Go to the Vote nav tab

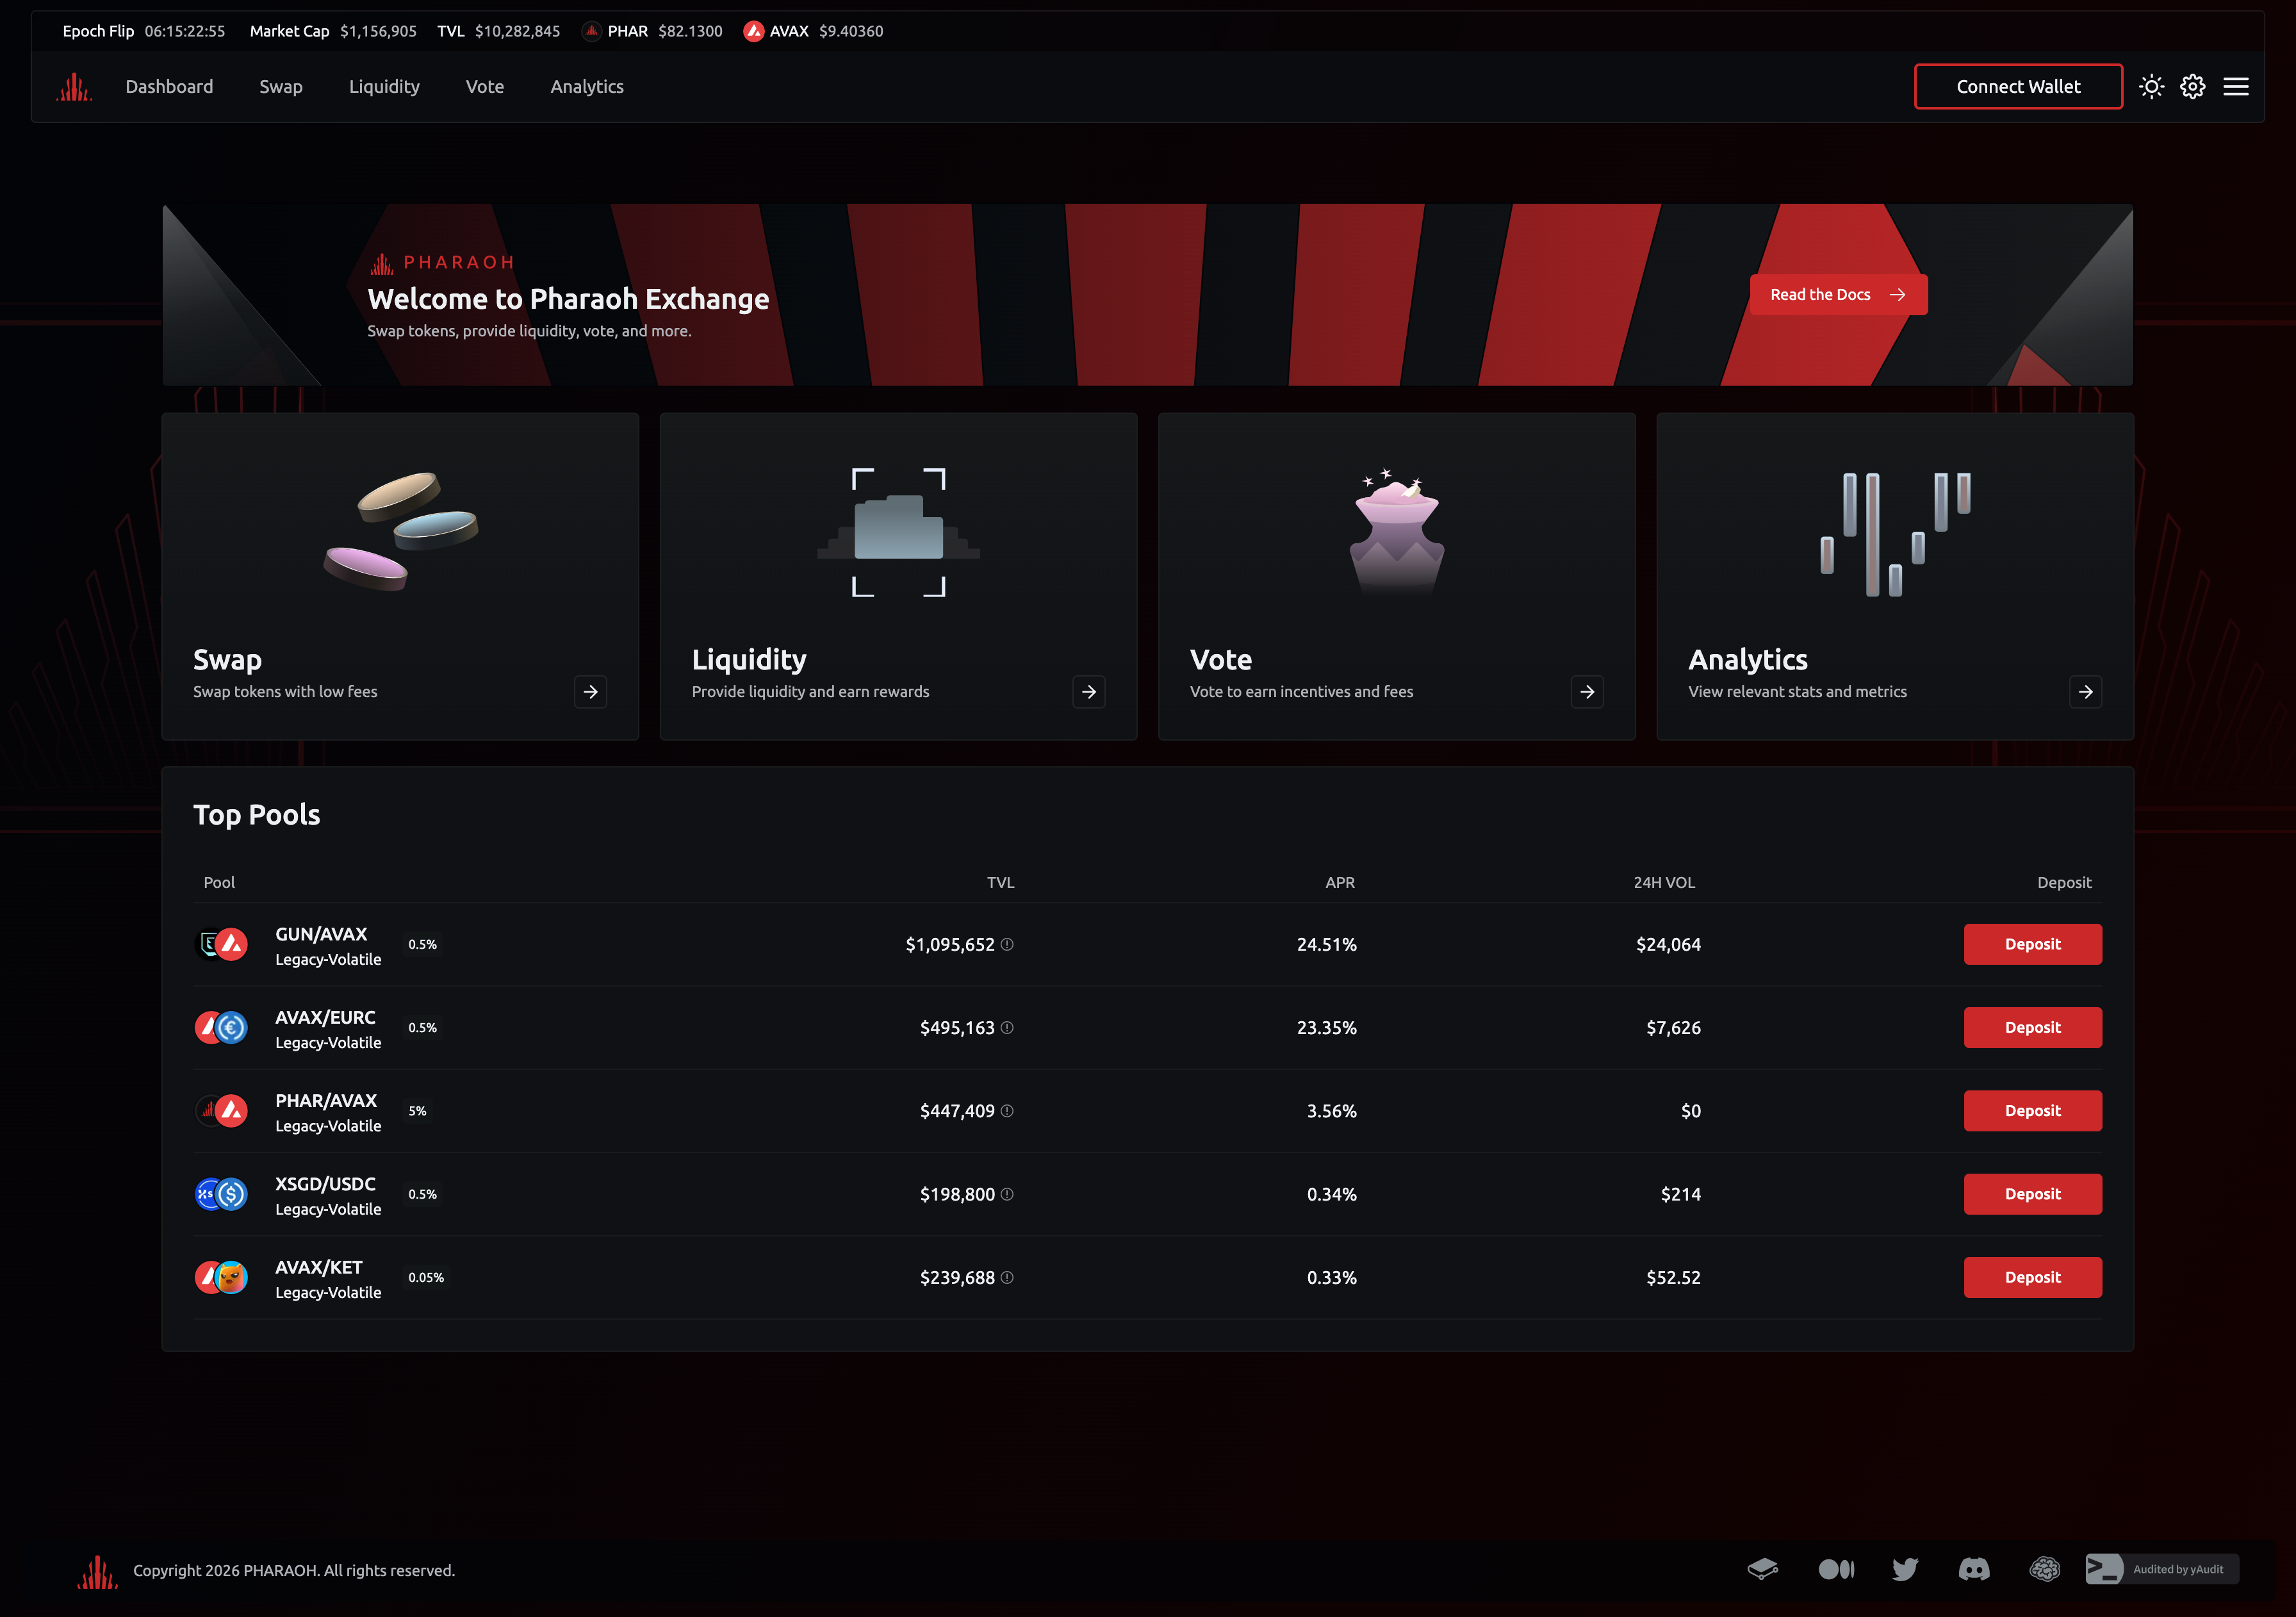[x=484, y=87]
